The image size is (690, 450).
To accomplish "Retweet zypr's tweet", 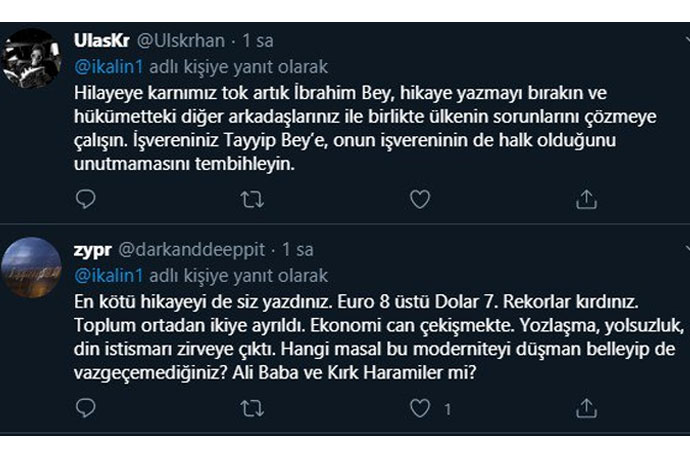I will (x=253, y=408).
